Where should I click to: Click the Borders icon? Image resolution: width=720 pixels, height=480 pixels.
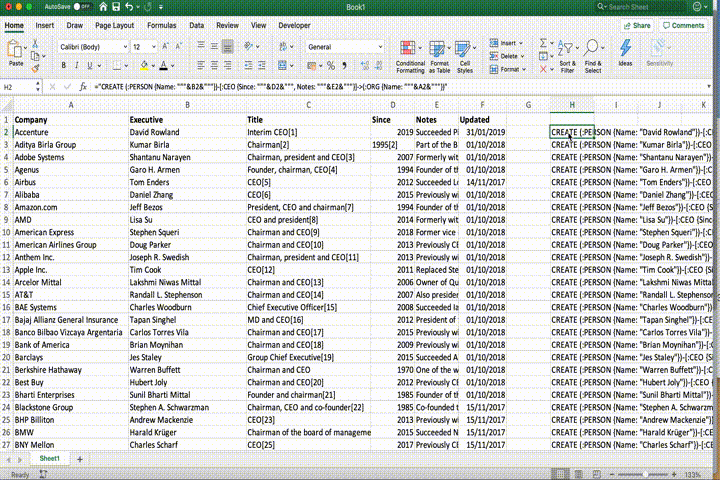pos(117,66)
